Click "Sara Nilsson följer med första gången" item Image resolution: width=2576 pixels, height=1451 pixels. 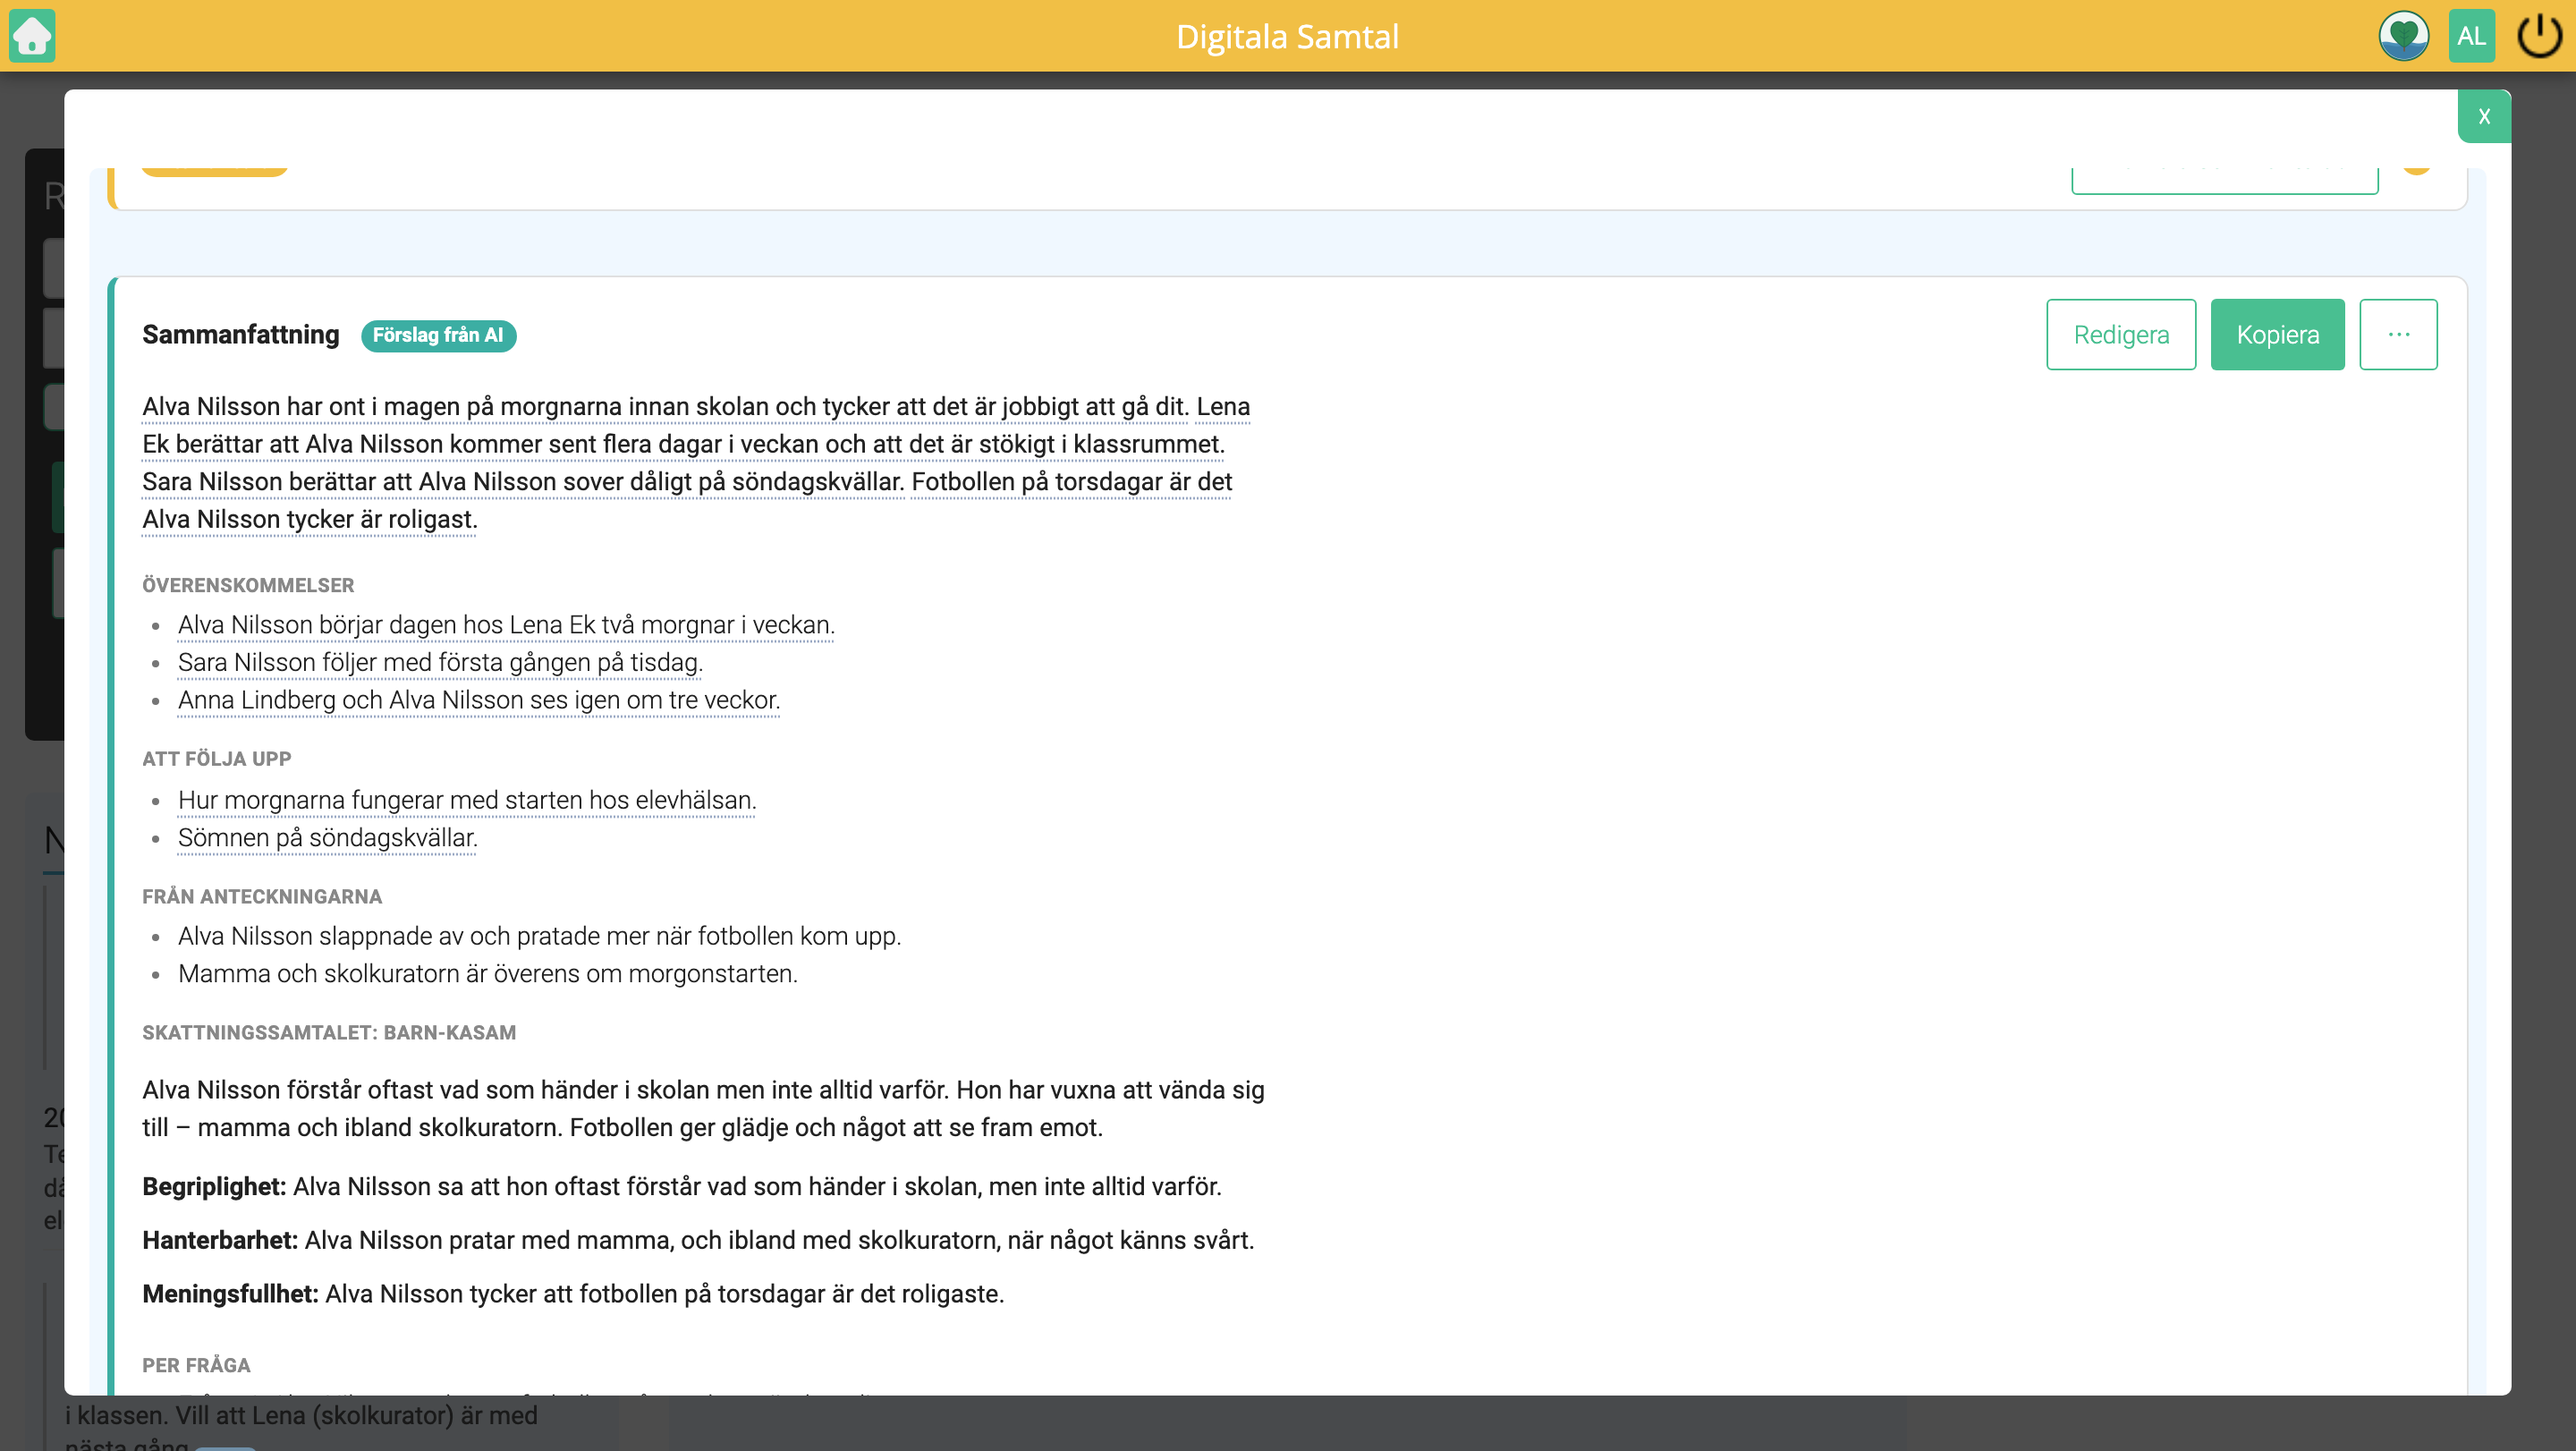point(440,662)
